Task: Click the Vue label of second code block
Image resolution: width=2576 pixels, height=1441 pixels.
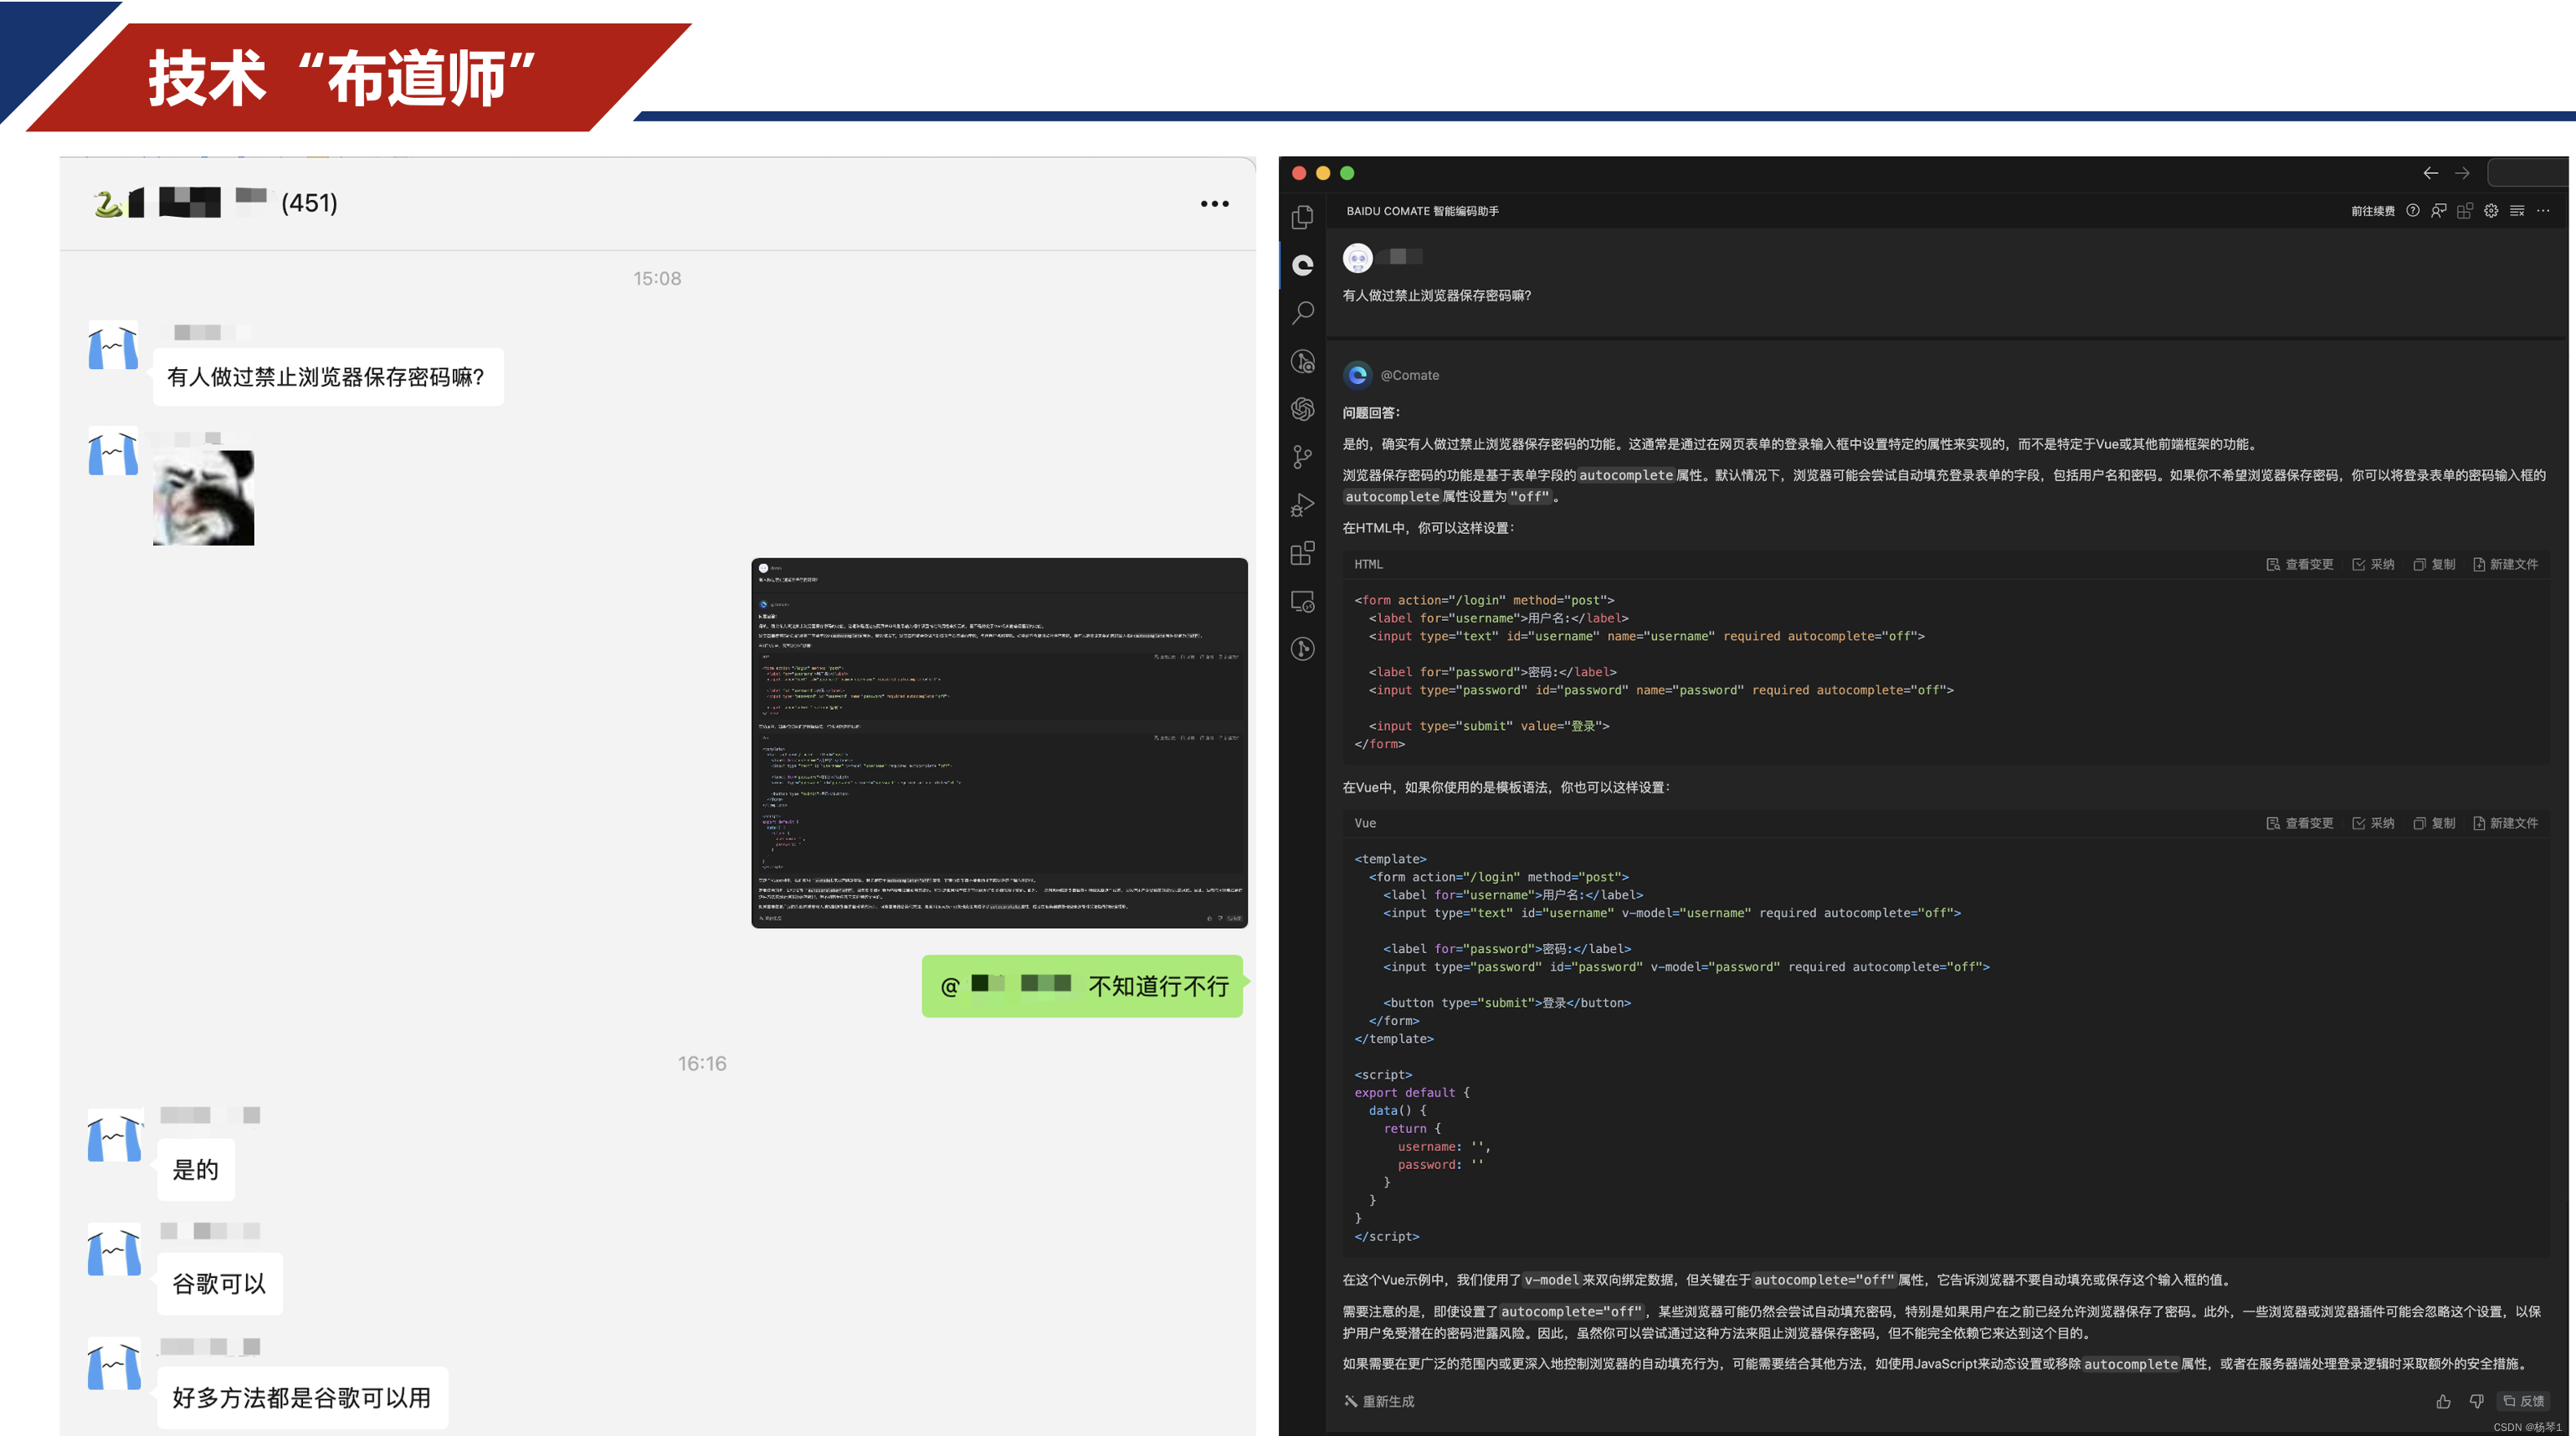Action: (1365, 823)
